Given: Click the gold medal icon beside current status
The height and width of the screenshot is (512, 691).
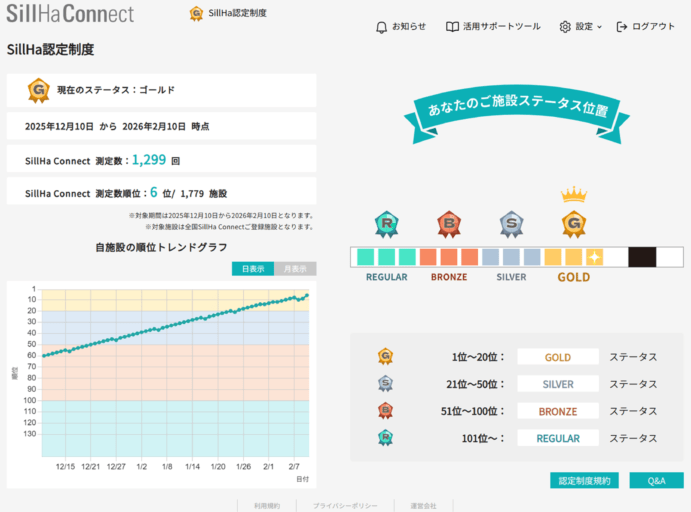Looking at the screenshot, I should click(39, 91).
